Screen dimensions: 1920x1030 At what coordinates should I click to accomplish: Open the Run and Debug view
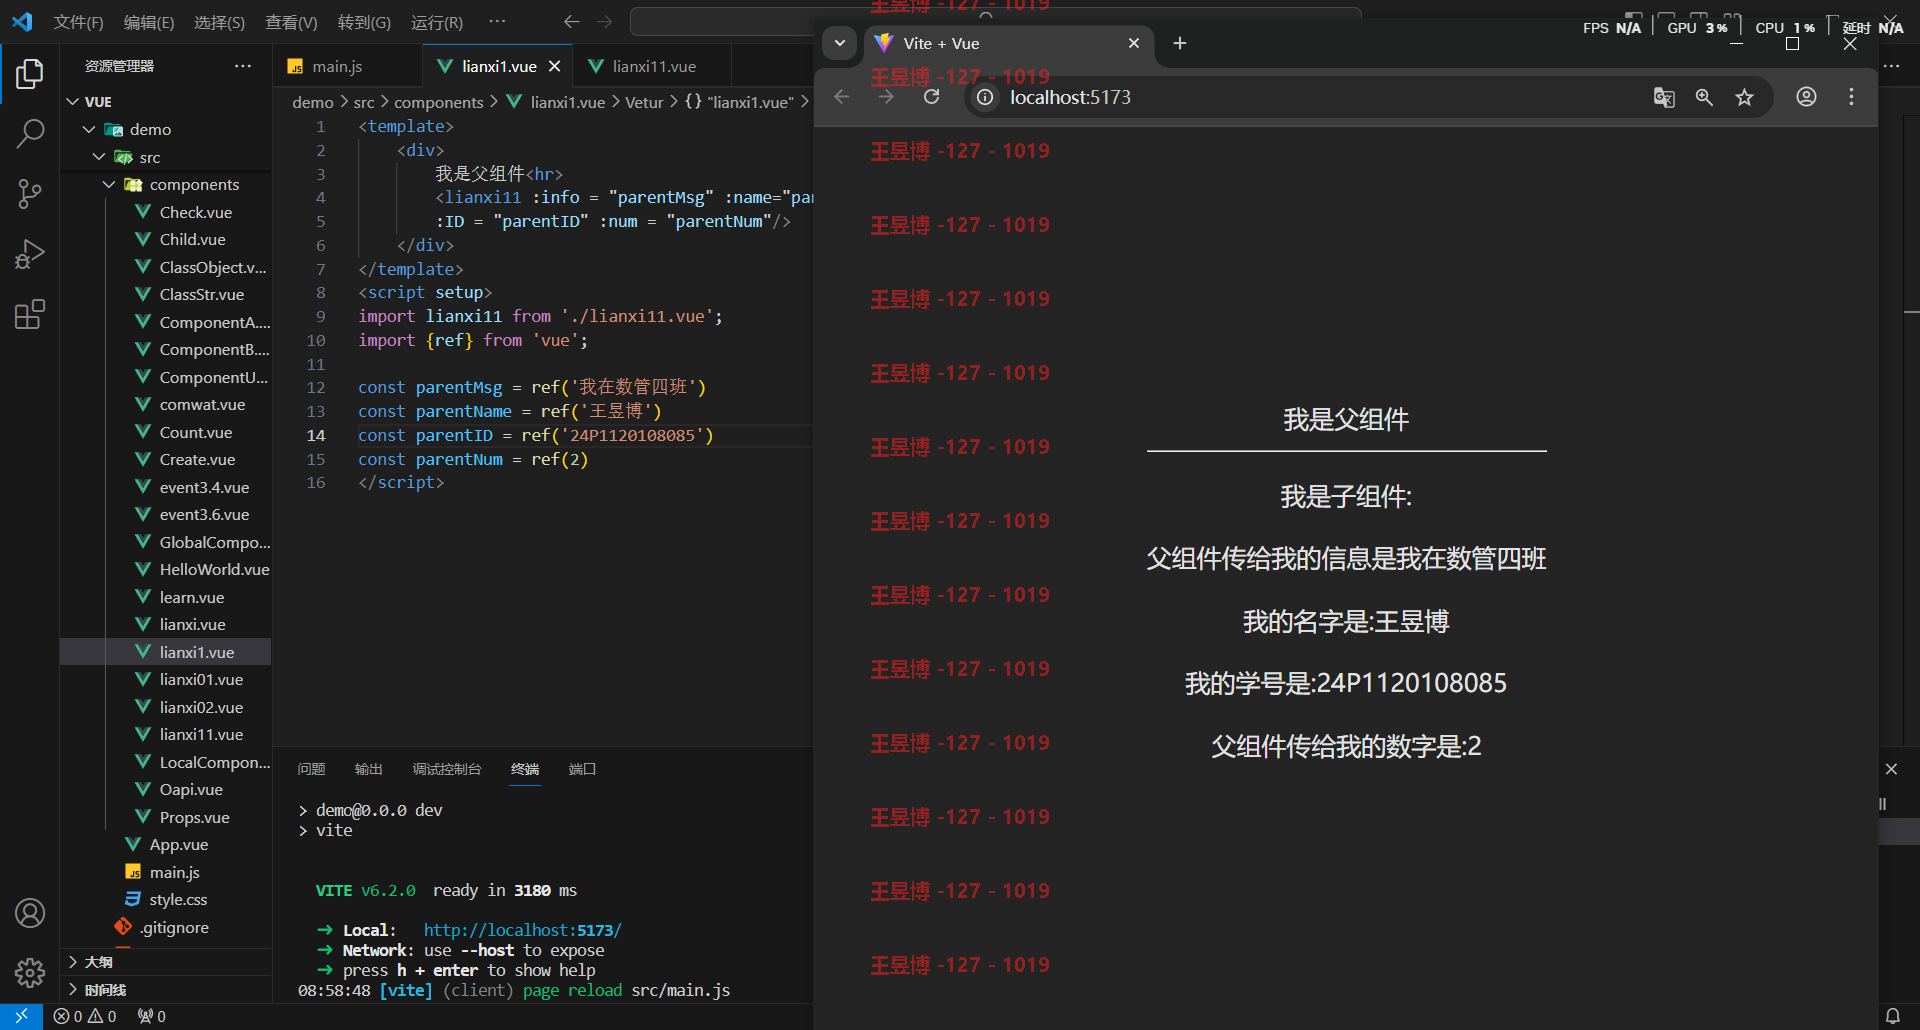(x=30, y=254)
